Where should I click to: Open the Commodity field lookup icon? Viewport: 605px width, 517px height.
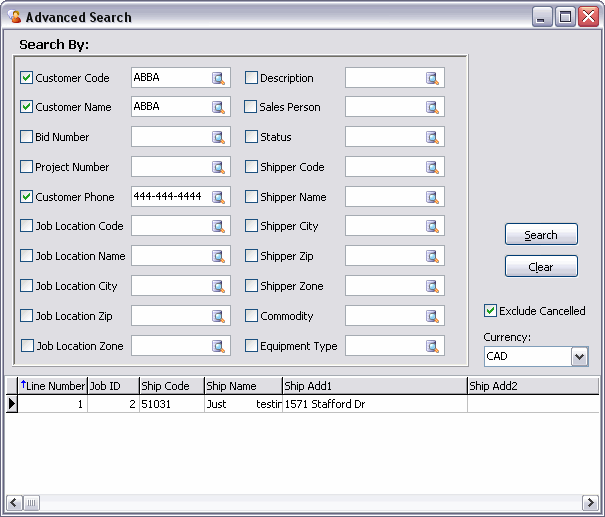tap(432, 316)
